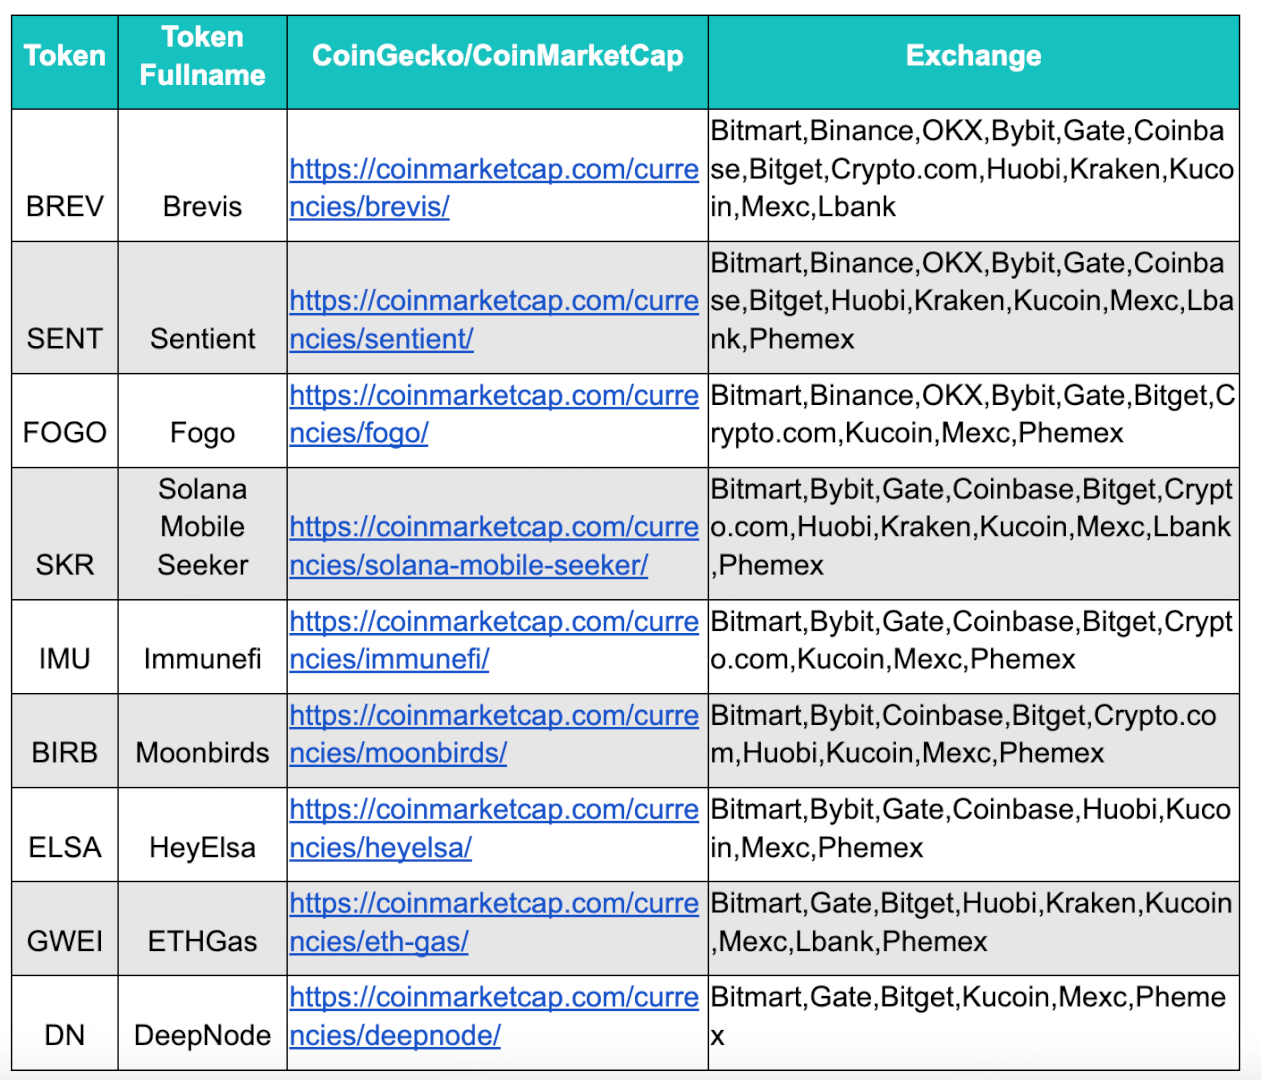The width and height of the screenshot is (1261, 1080).
Task: Select the SKR token cell
Action: click(x=65, y=565)
